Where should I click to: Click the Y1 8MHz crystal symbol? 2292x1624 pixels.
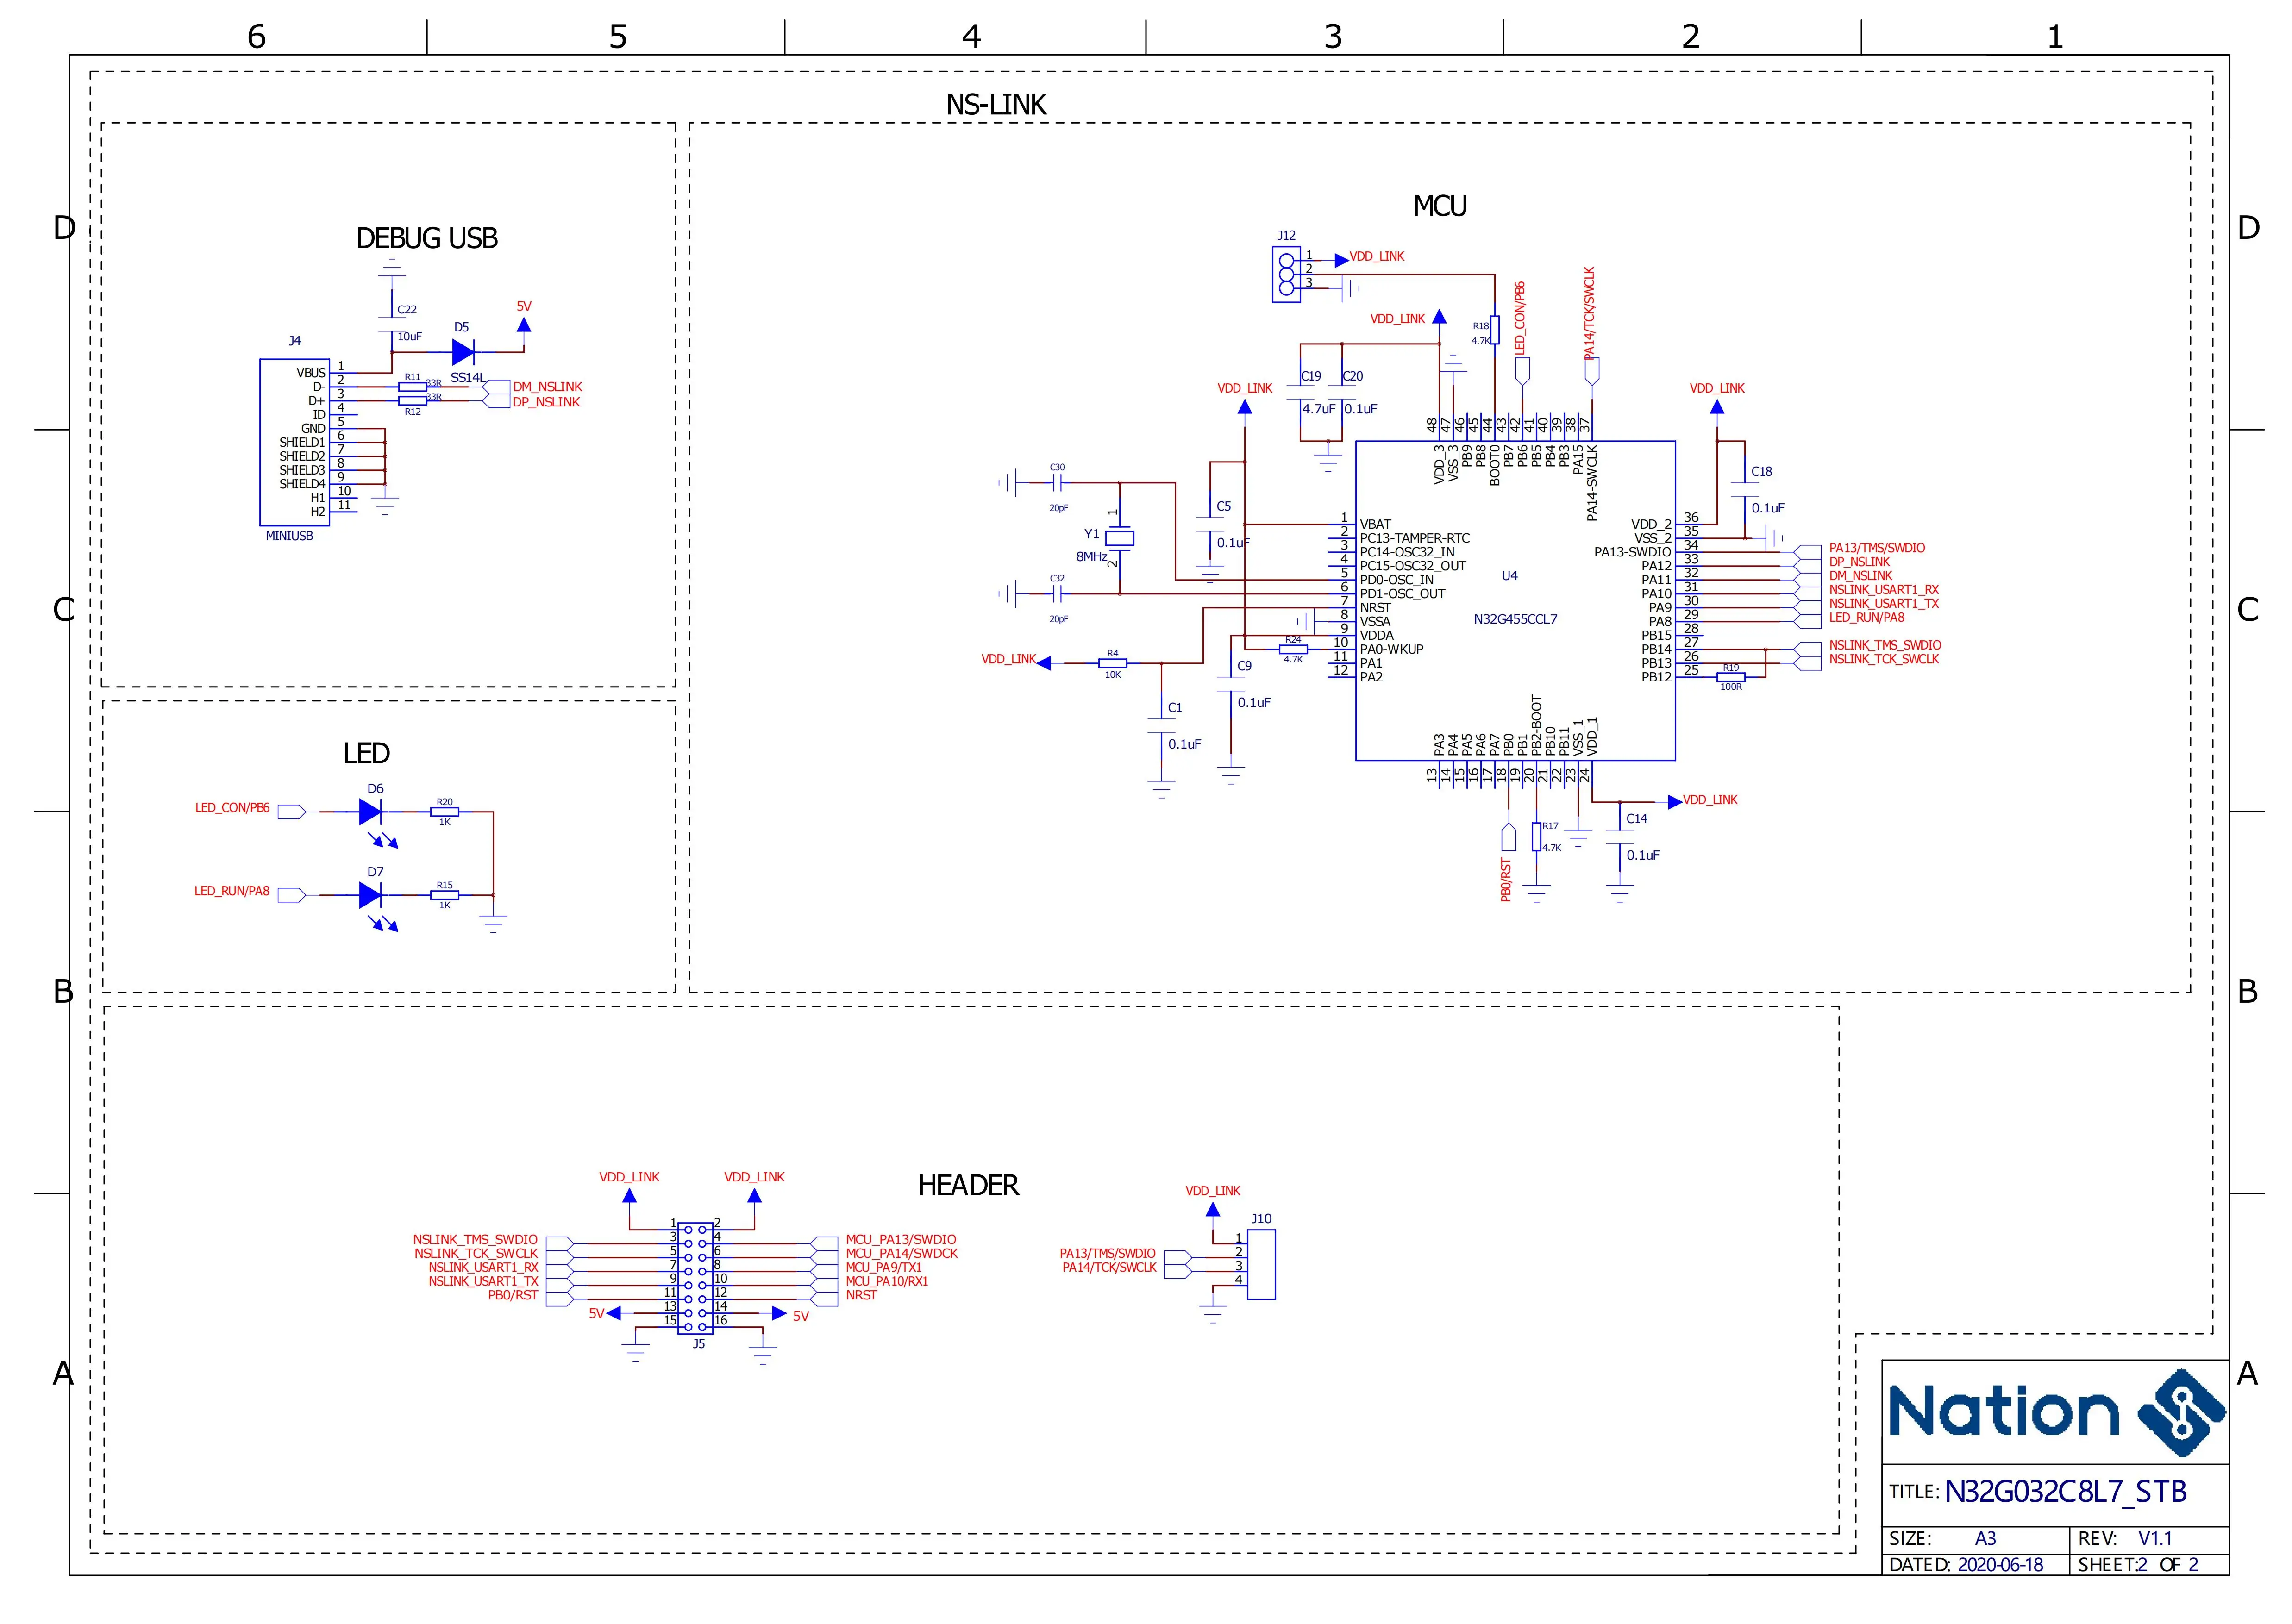[1120, 538]
